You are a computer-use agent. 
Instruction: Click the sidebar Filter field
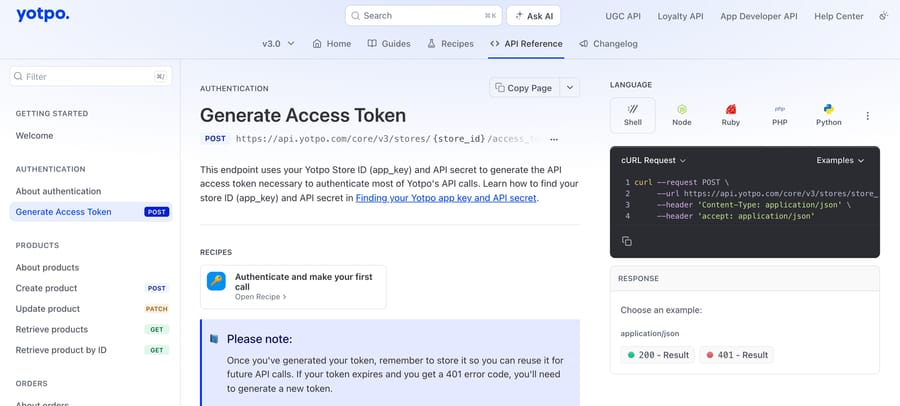coord(91,76)
